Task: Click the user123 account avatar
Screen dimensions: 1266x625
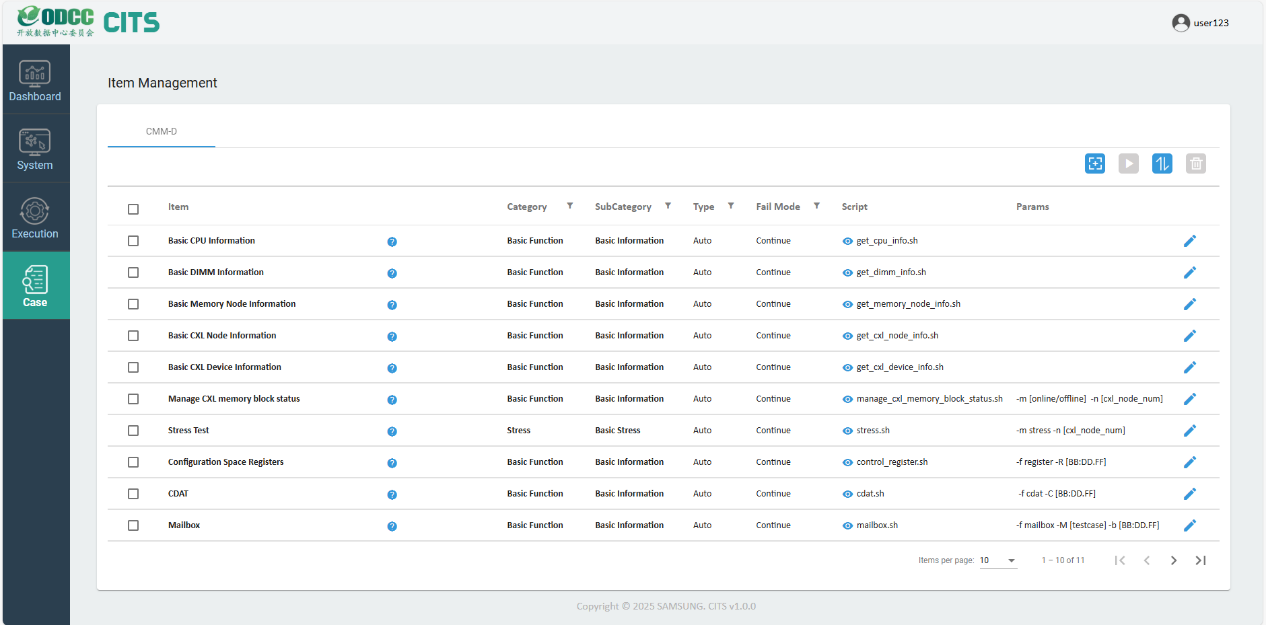Action: [1181, 22]
